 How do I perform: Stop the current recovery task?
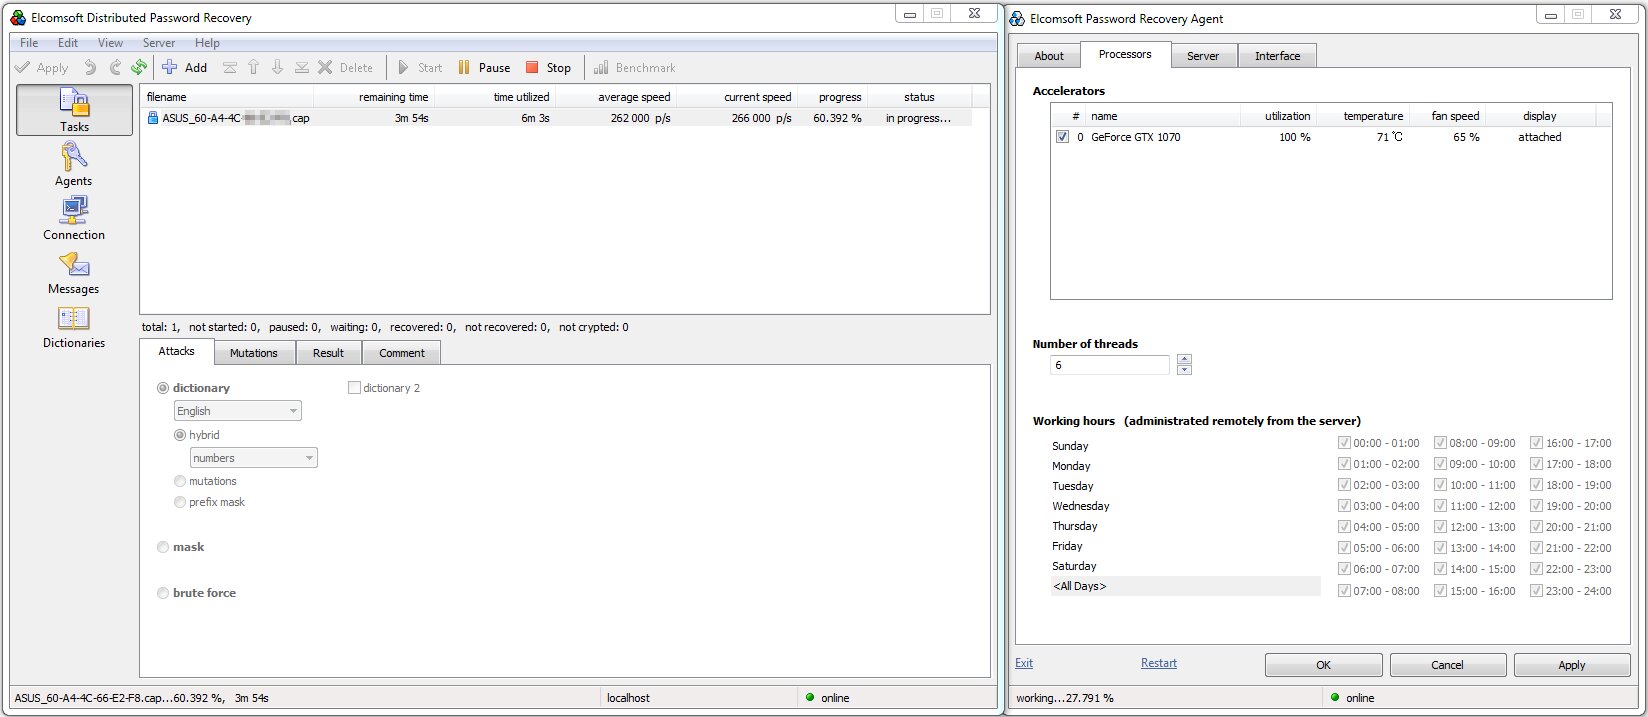coord(548,68)
